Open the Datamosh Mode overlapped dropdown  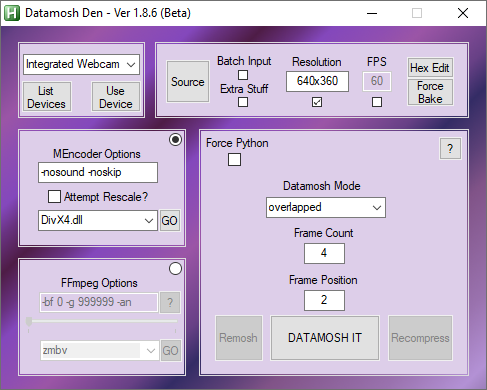click(326, 207)
